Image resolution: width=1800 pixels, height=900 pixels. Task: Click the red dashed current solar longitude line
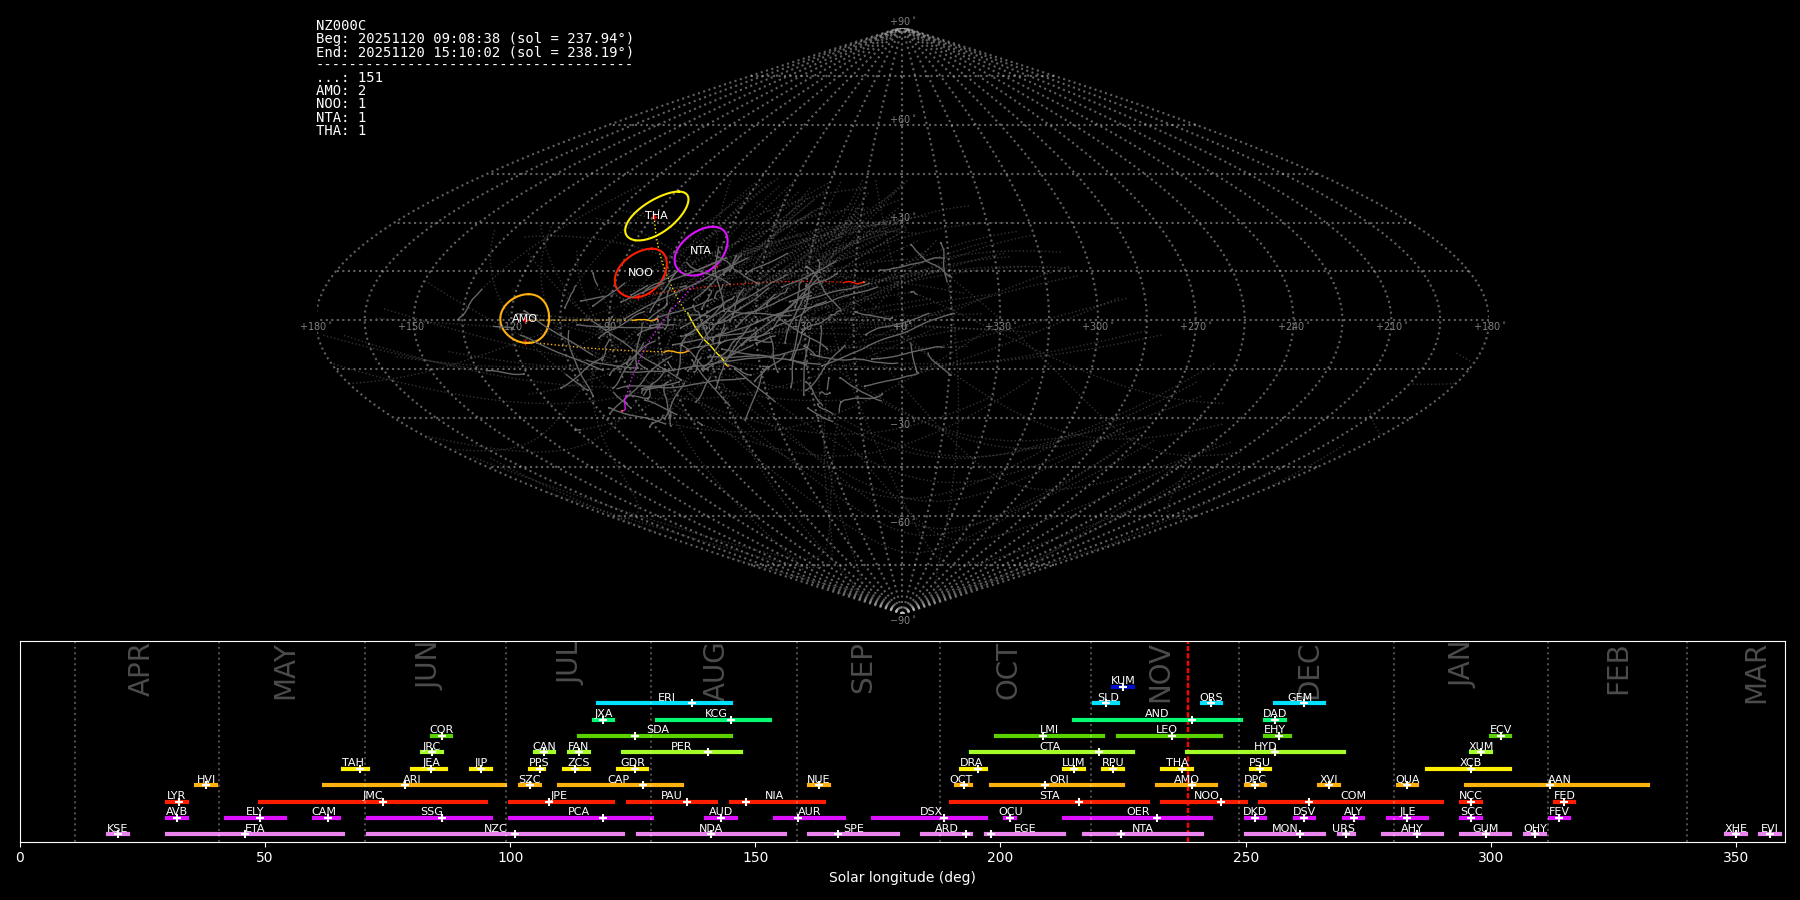click(1188, 741)
